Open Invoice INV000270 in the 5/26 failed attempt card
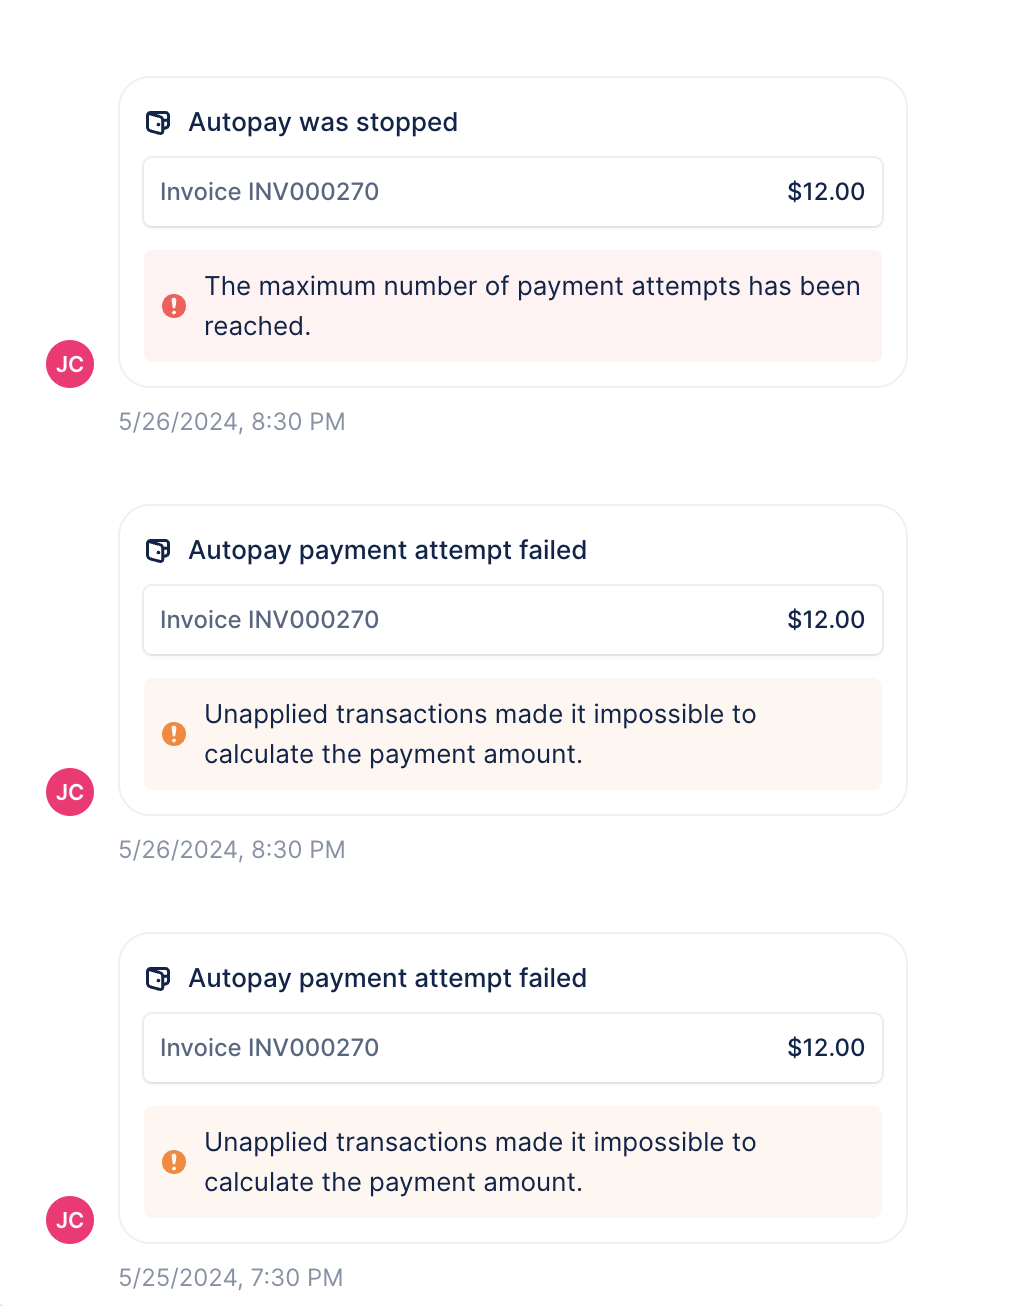 coord(269,620)
